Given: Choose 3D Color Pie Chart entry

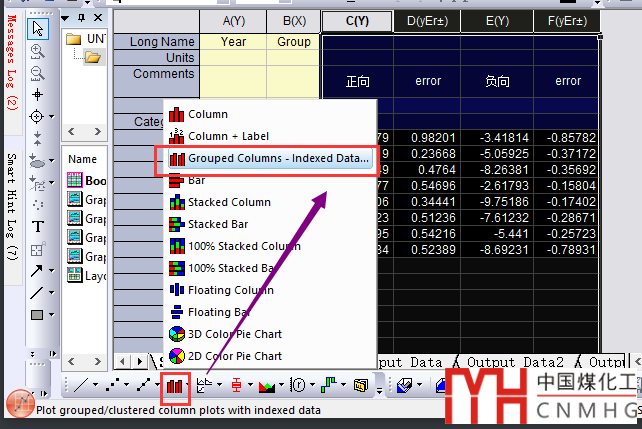Looking at the screenshot, I should point(270,334).
